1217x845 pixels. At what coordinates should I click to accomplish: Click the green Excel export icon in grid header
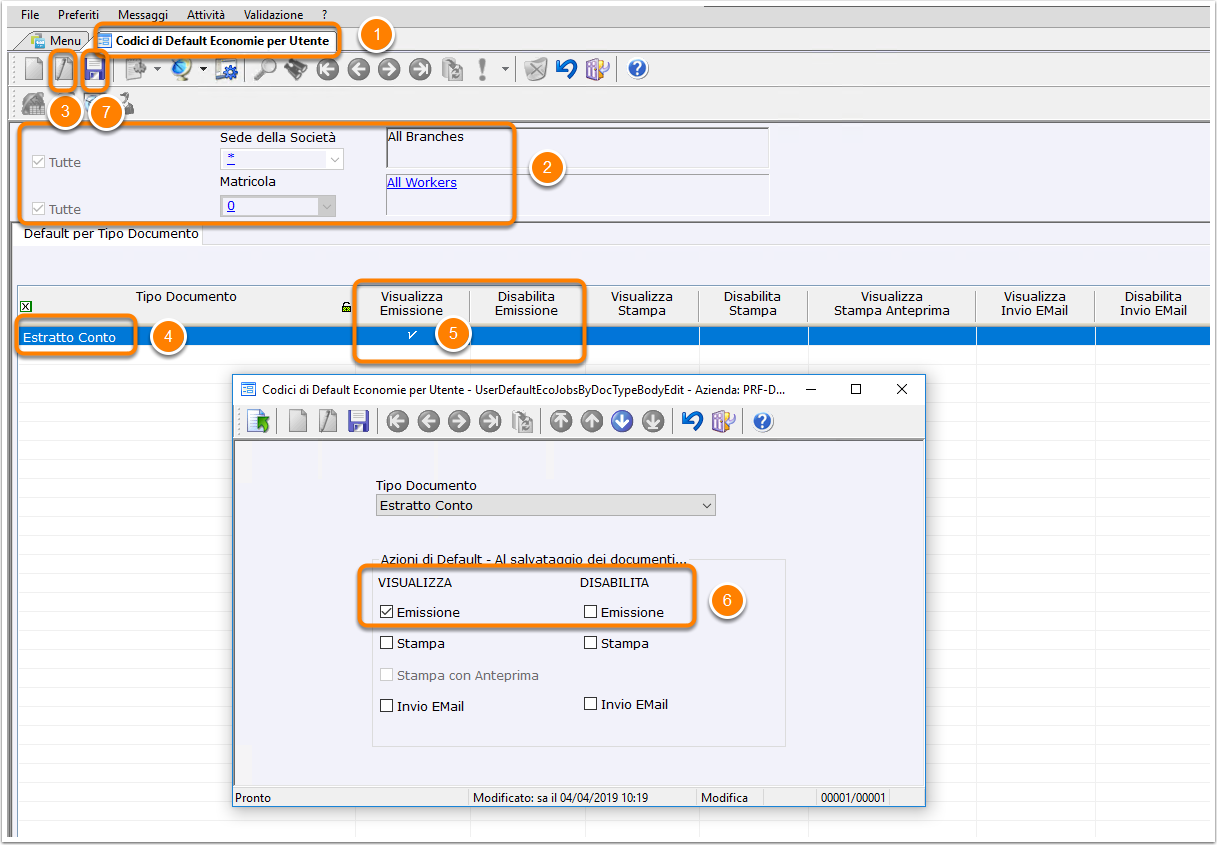point(26,308)
